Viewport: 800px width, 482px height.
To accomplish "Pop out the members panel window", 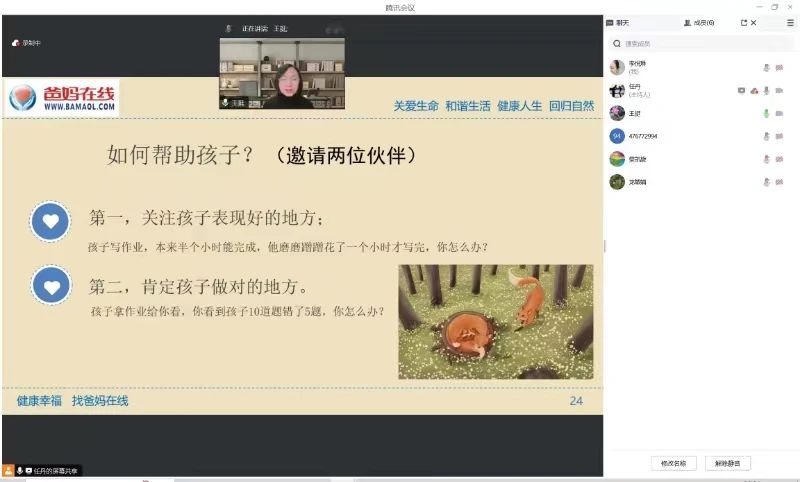I will [743, 22].
